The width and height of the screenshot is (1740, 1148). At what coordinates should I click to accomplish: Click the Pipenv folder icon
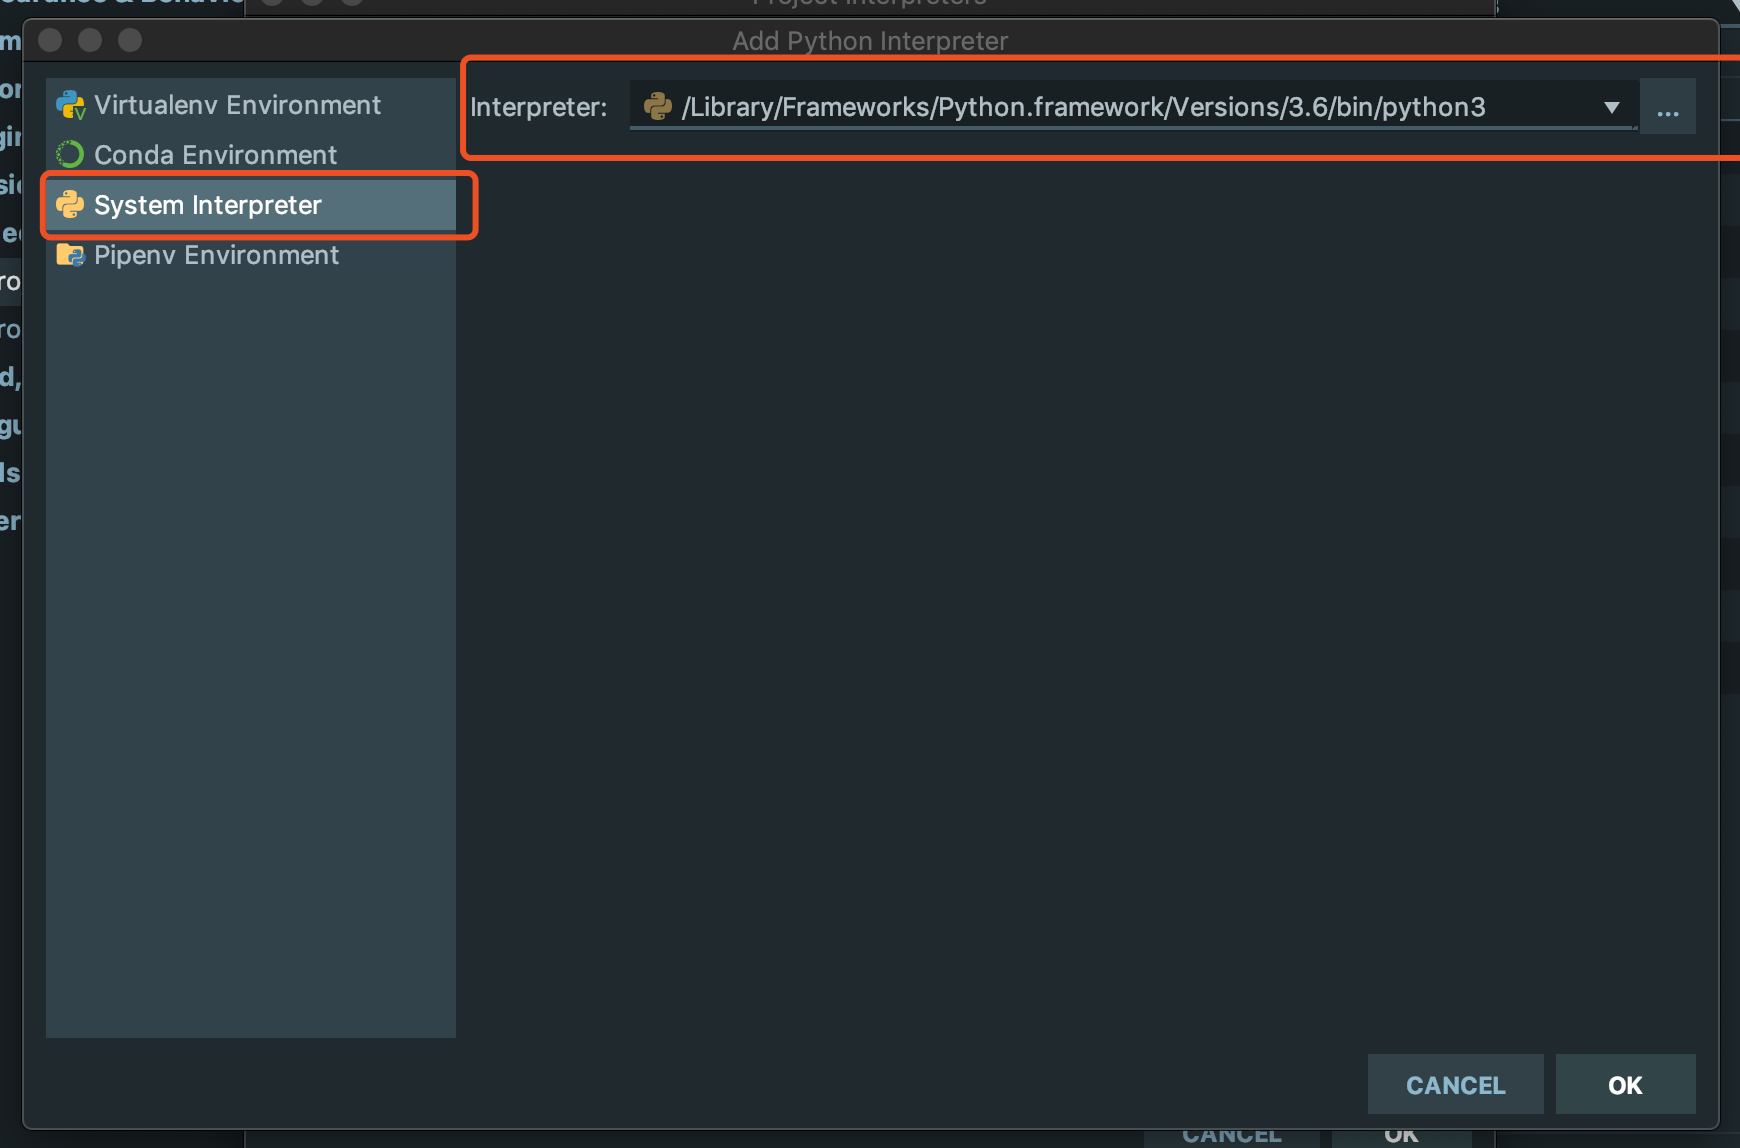[x=70, y=255]
